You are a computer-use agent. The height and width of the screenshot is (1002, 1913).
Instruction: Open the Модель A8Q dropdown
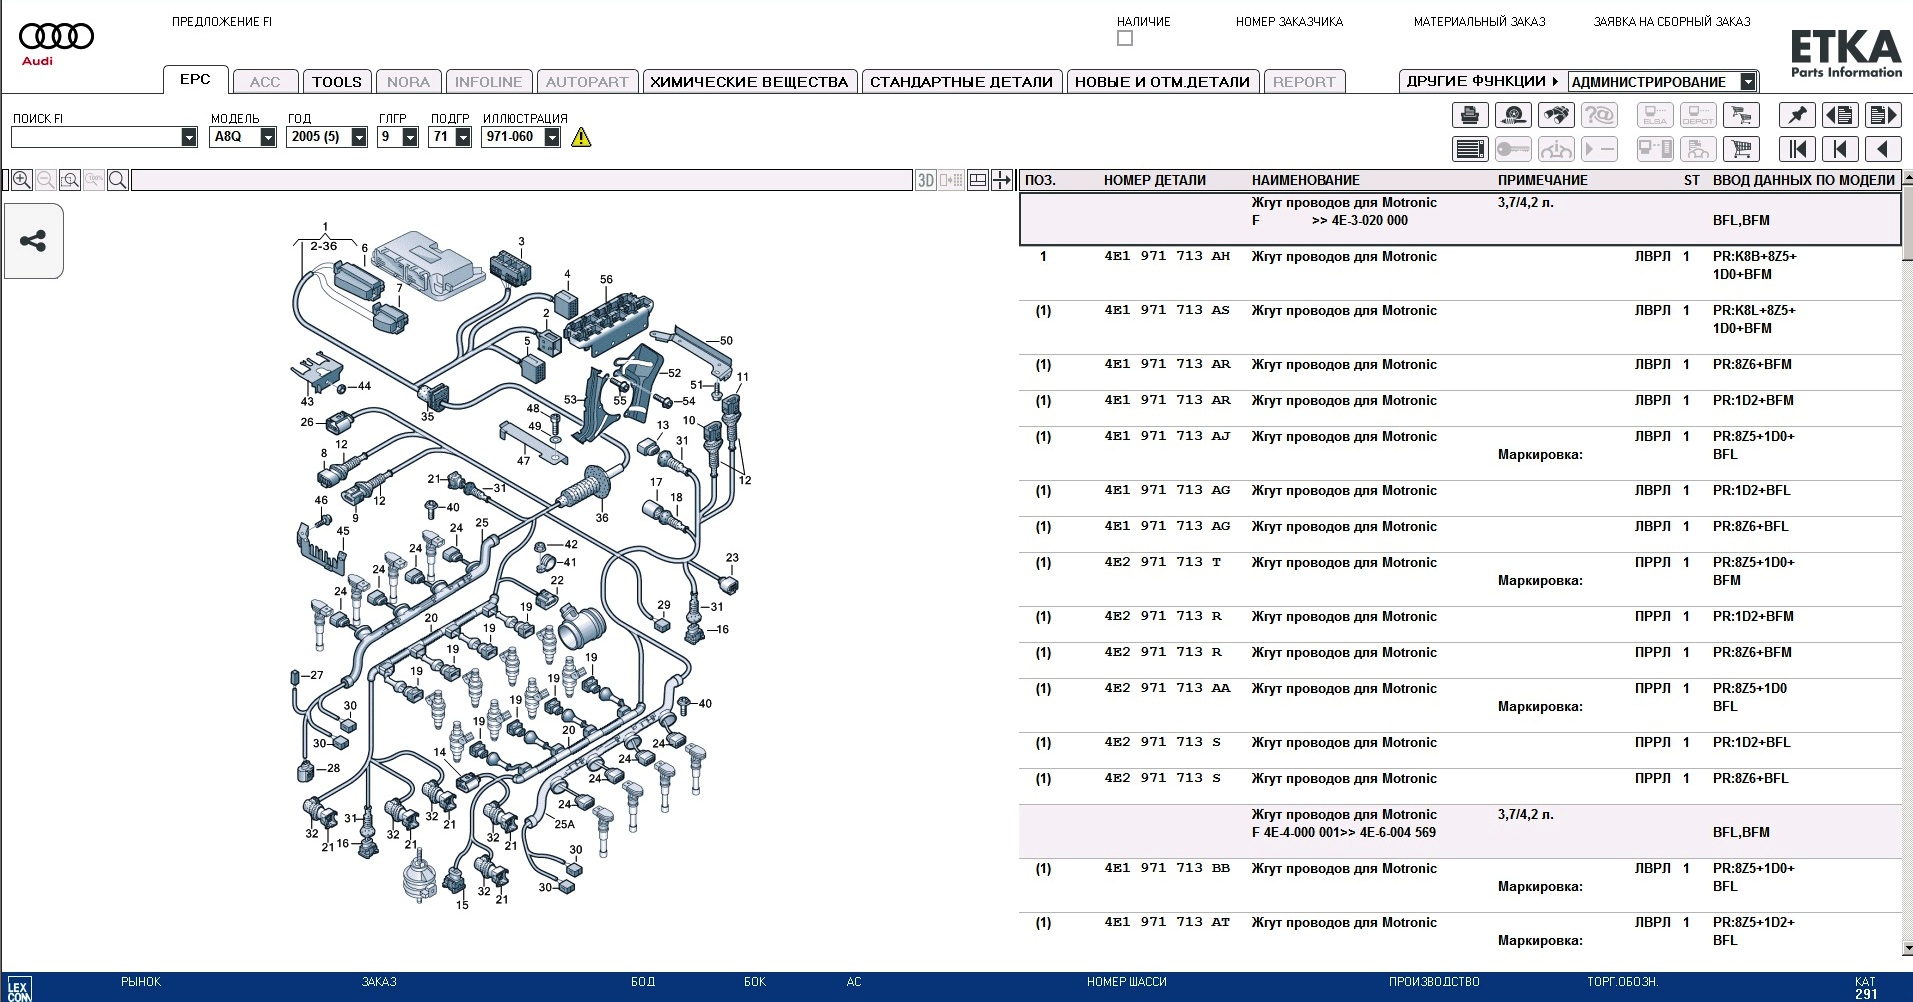(267, 137)
